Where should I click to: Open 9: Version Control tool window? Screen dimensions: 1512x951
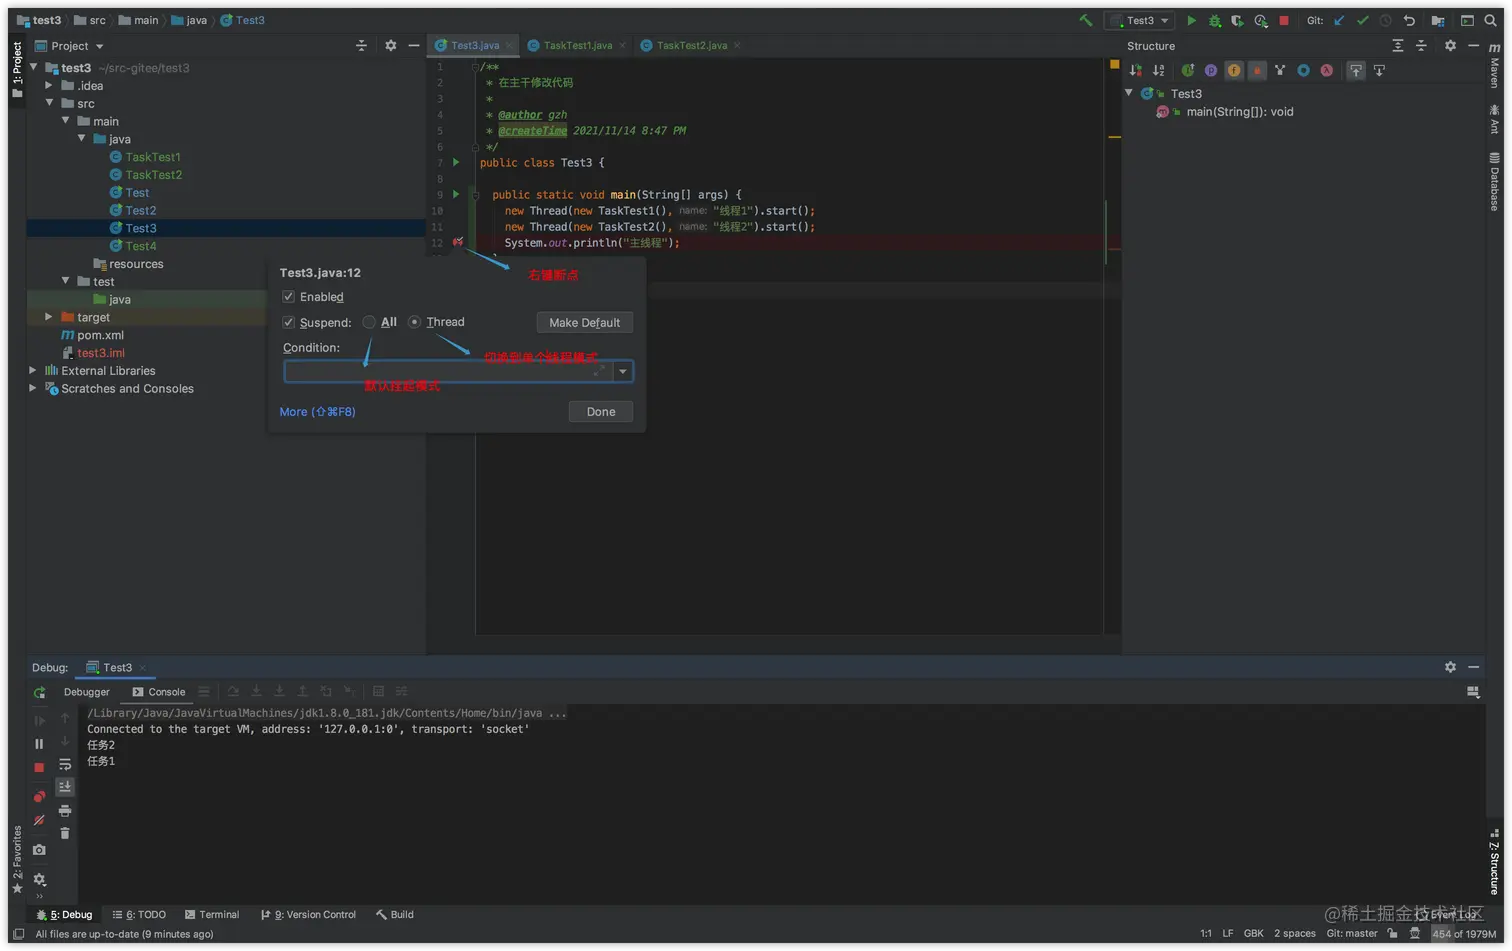pyautogui.click(x=308, y=915)
